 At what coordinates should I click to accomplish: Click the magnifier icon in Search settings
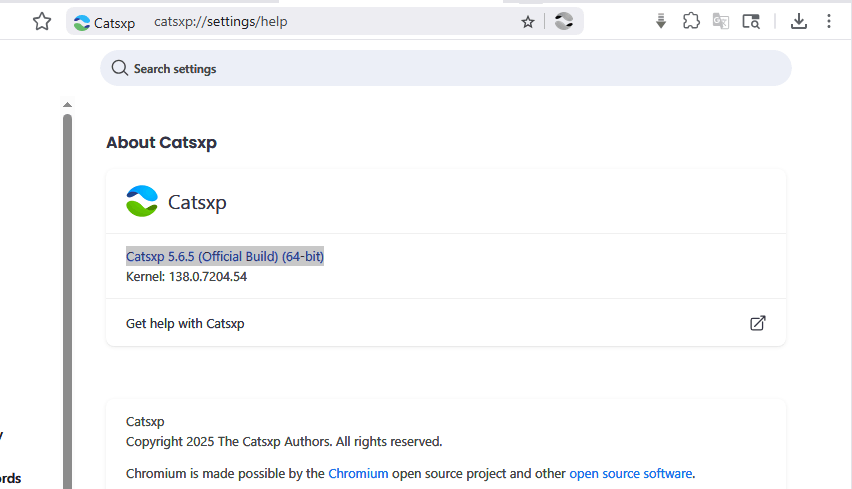pos(120,68)
